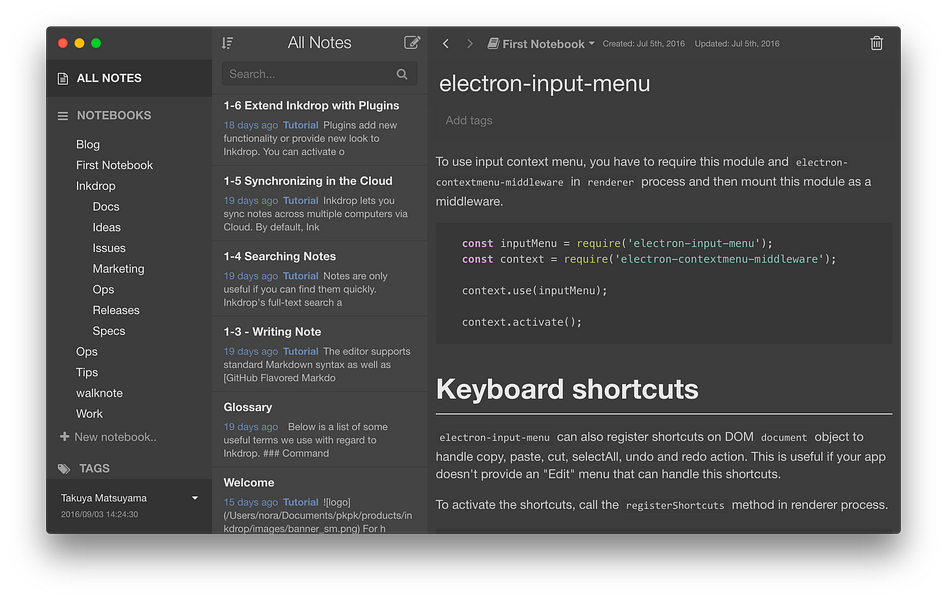Click the Keyboard shortcuts heading
Viewport: 947px width, 600px height.
pos(567,389)
